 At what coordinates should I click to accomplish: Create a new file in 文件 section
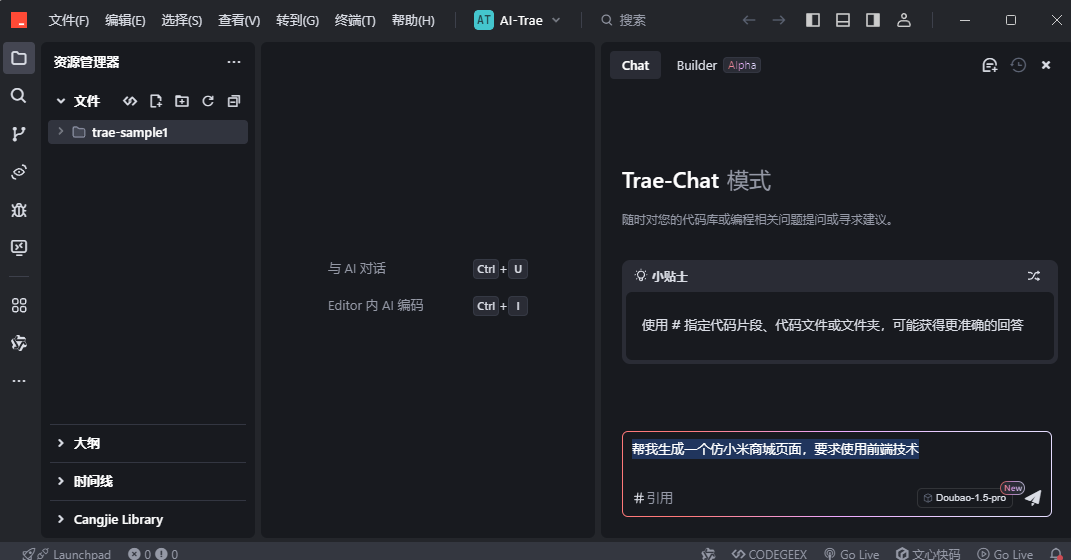point(156,101)
